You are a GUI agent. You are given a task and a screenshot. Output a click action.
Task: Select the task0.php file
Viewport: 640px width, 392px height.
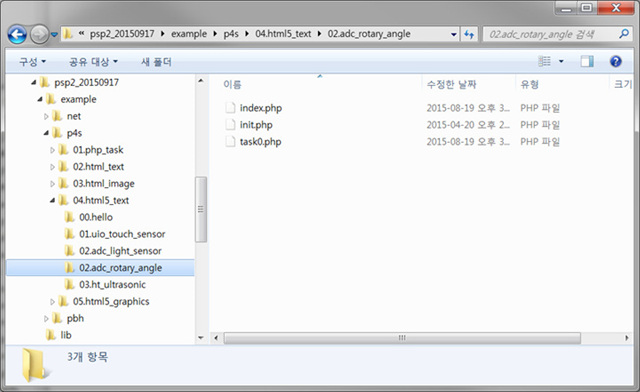pos(260,142)
